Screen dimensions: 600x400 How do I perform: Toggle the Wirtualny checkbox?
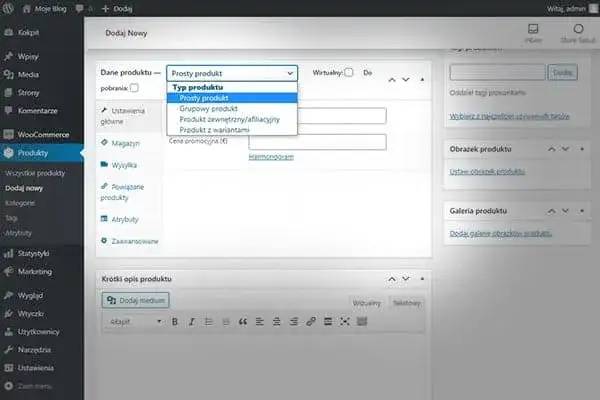coord(349,72)
